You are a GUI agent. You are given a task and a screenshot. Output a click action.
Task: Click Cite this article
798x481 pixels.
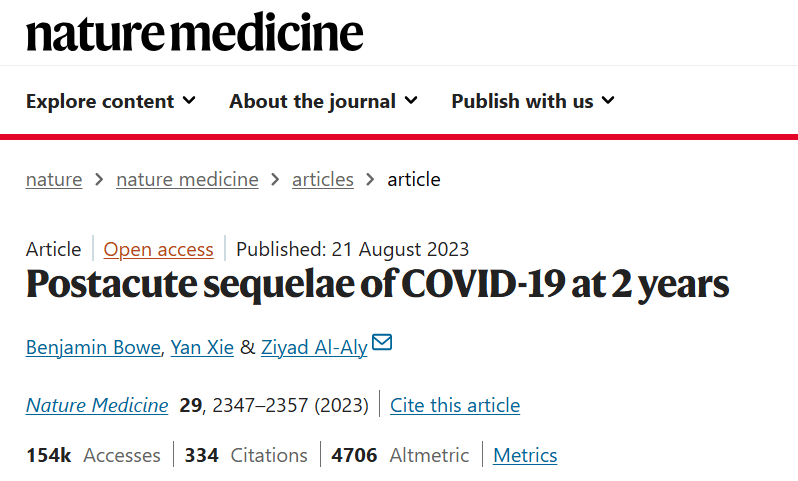(x=455, y=405)
